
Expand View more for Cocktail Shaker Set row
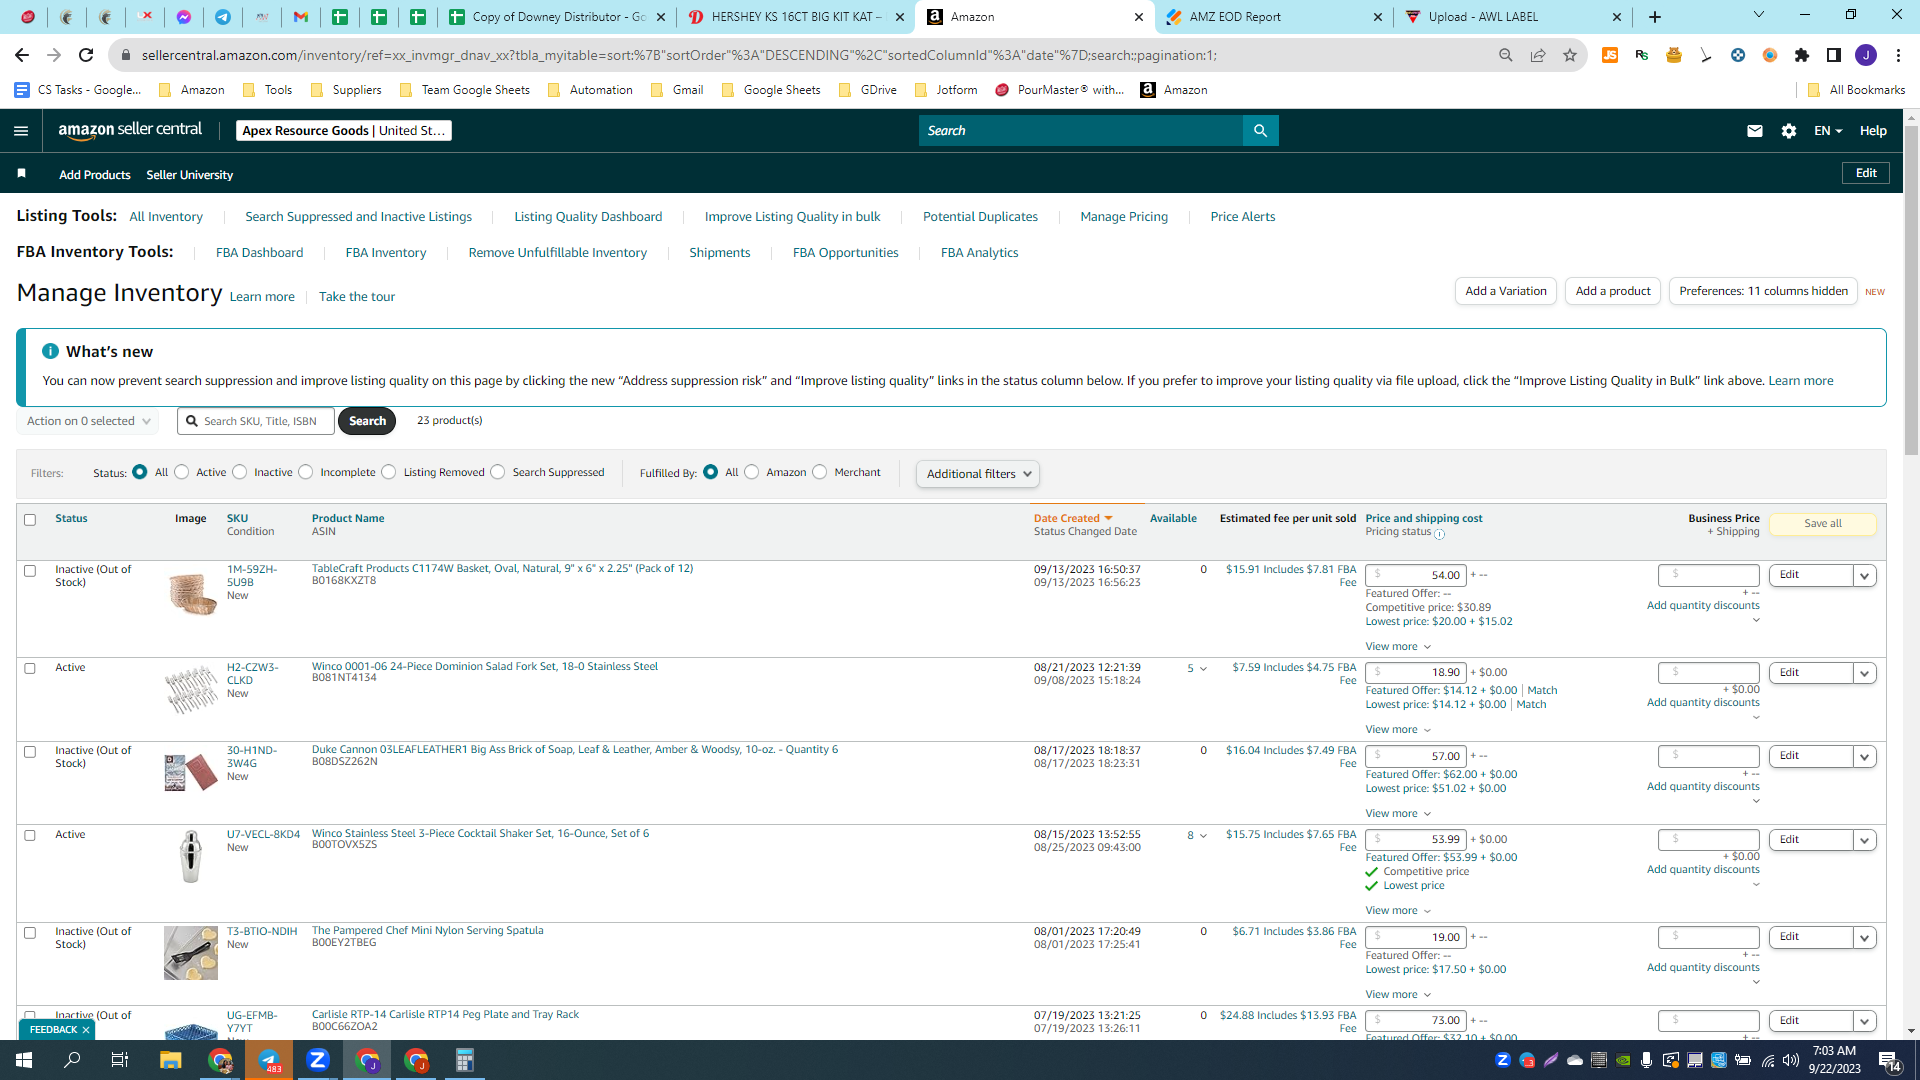click(1398, 911)
